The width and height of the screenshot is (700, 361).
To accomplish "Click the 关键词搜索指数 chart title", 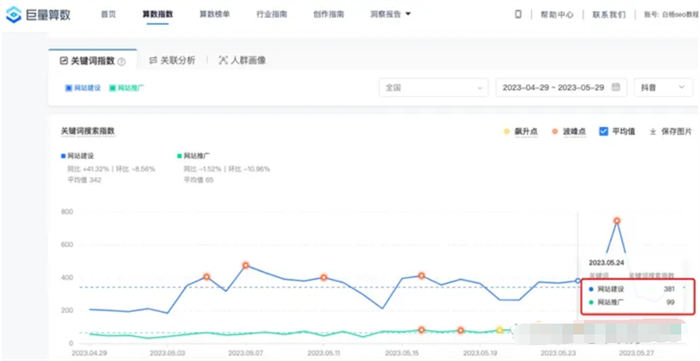I will [88, 131].
